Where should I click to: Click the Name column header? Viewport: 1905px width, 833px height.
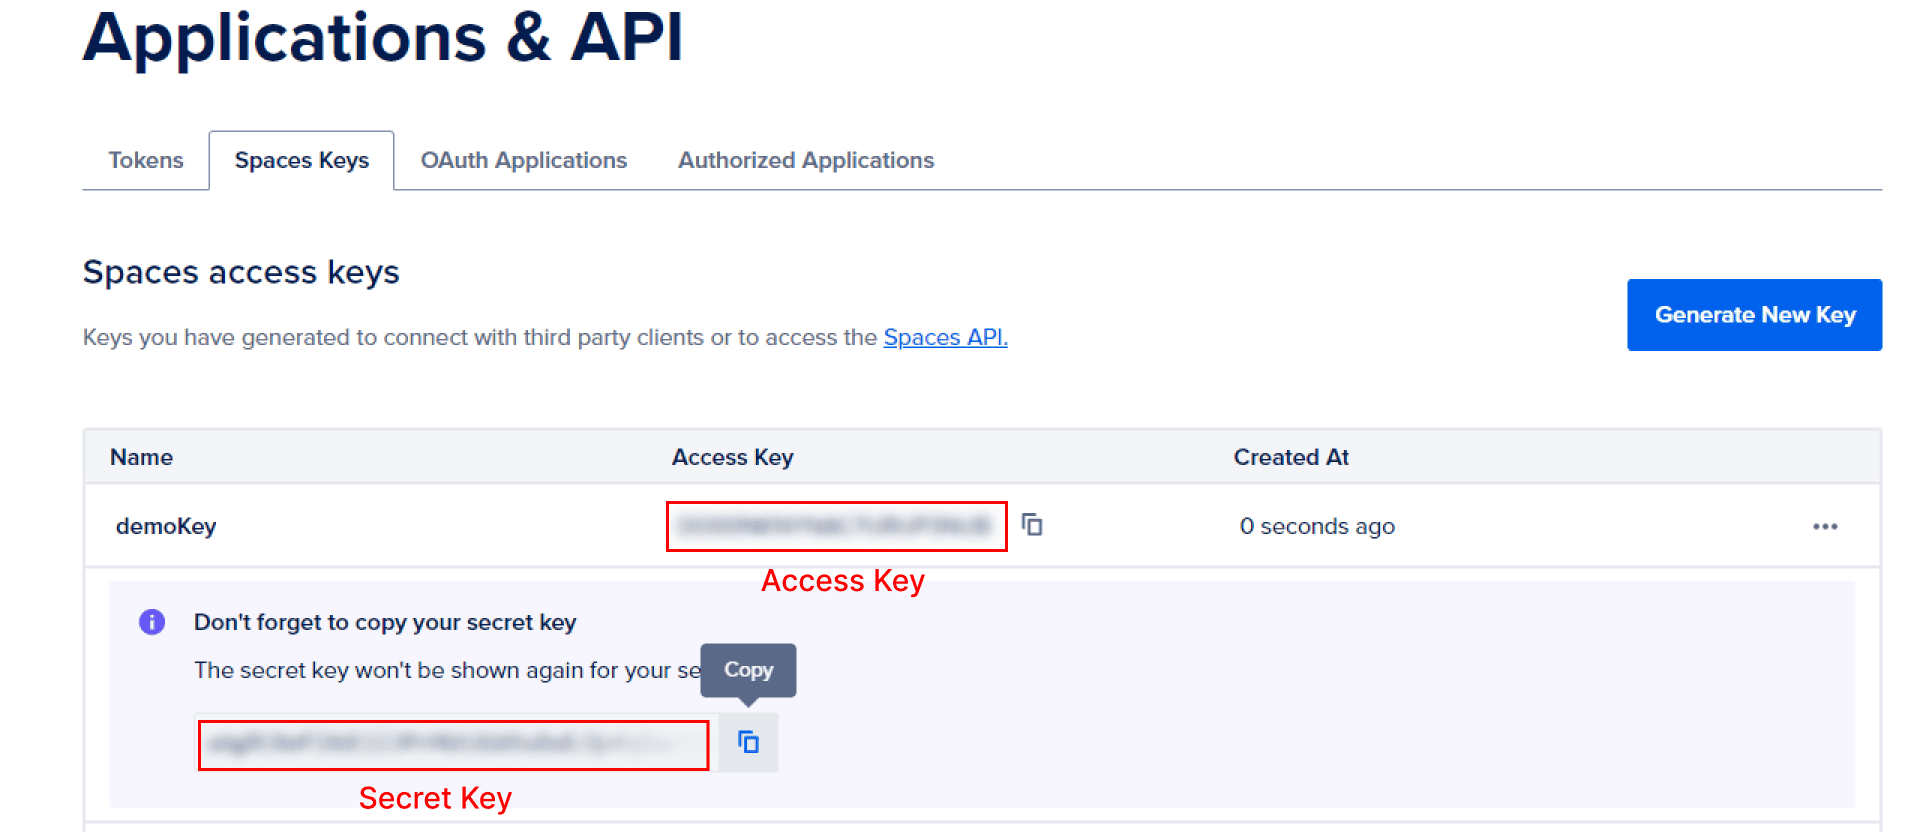tap(141, 457)
